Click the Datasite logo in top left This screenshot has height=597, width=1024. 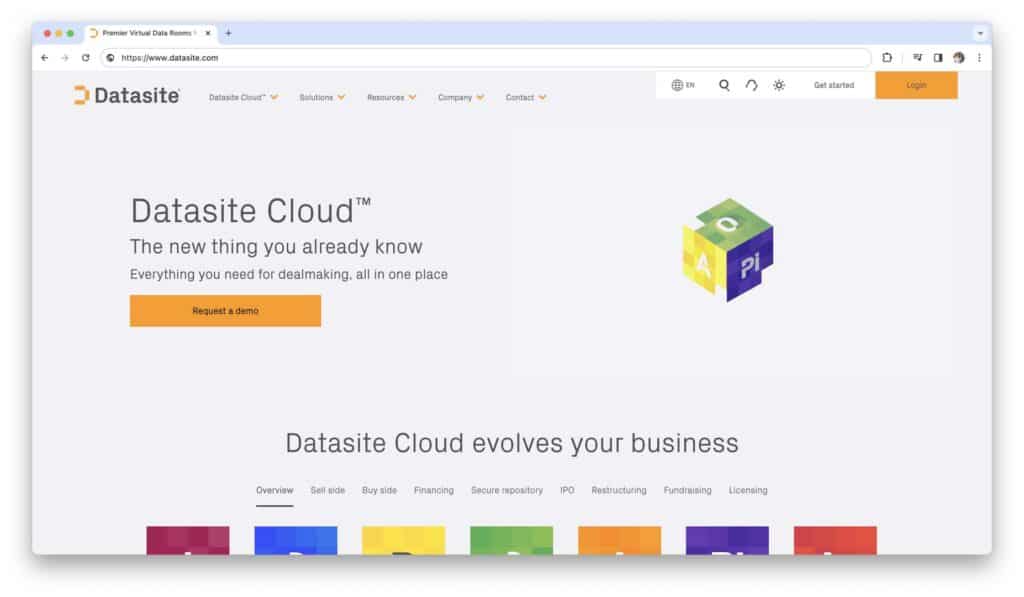coord(124,97)
